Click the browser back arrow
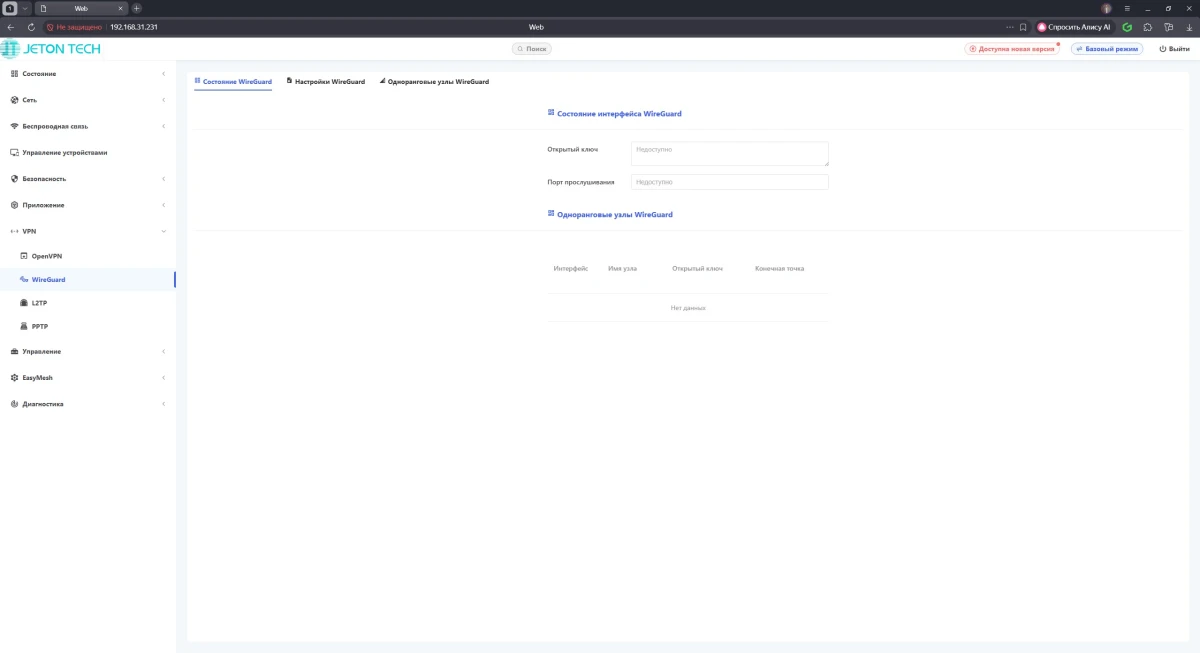 click(11, 27)
